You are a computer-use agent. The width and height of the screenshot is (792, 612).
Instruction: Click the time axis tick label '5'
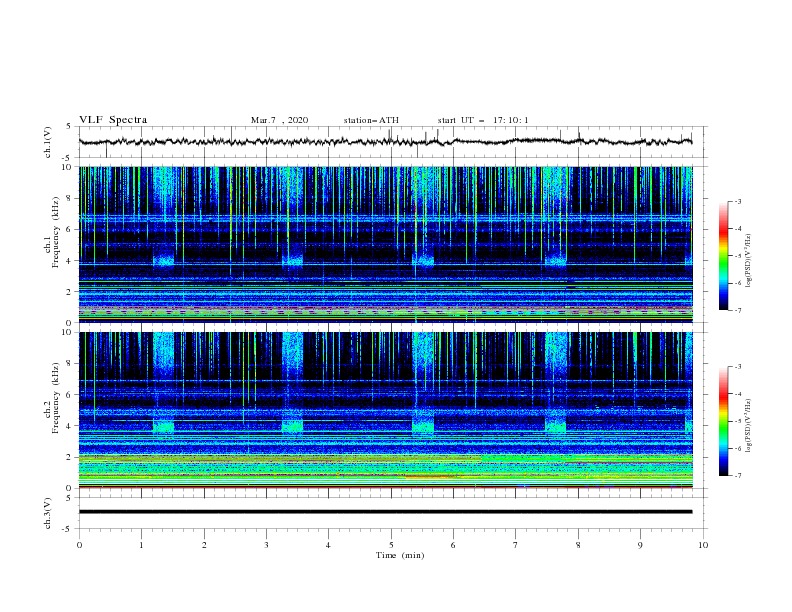pos(391,545)
